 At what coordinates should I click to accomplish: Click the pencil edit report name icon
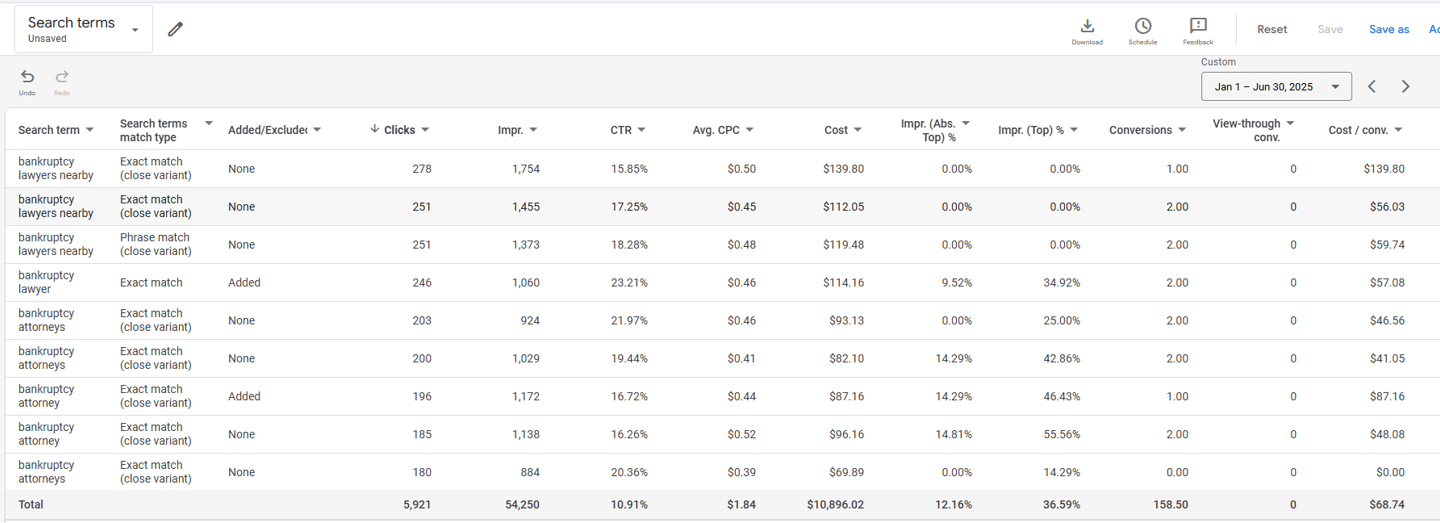point(175,29)
